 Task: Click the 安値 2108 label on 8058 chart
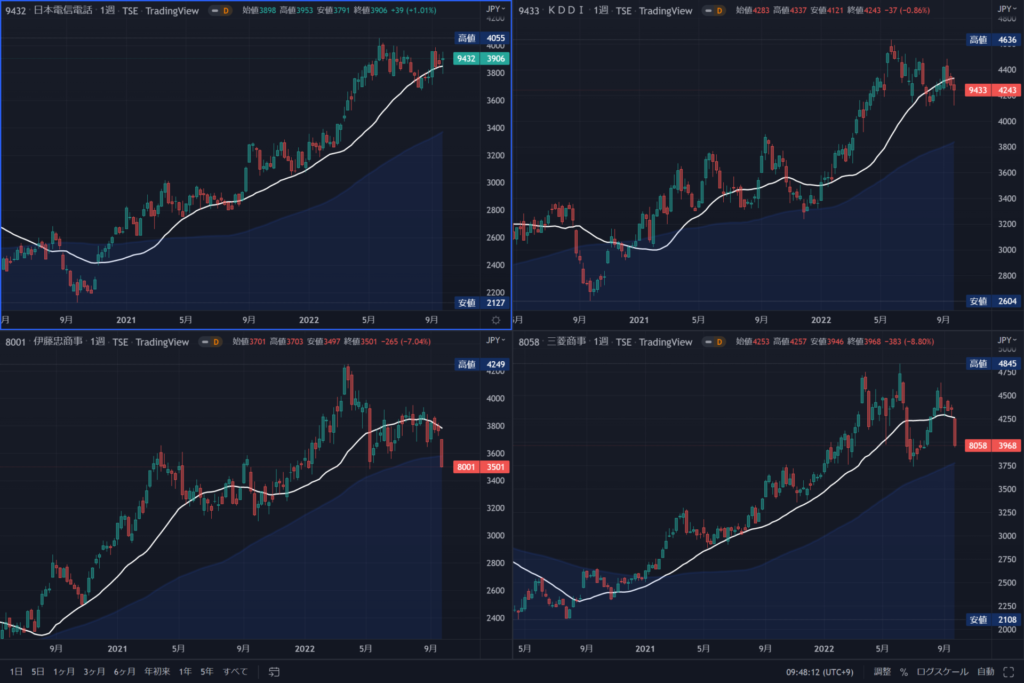click(993, 620)
